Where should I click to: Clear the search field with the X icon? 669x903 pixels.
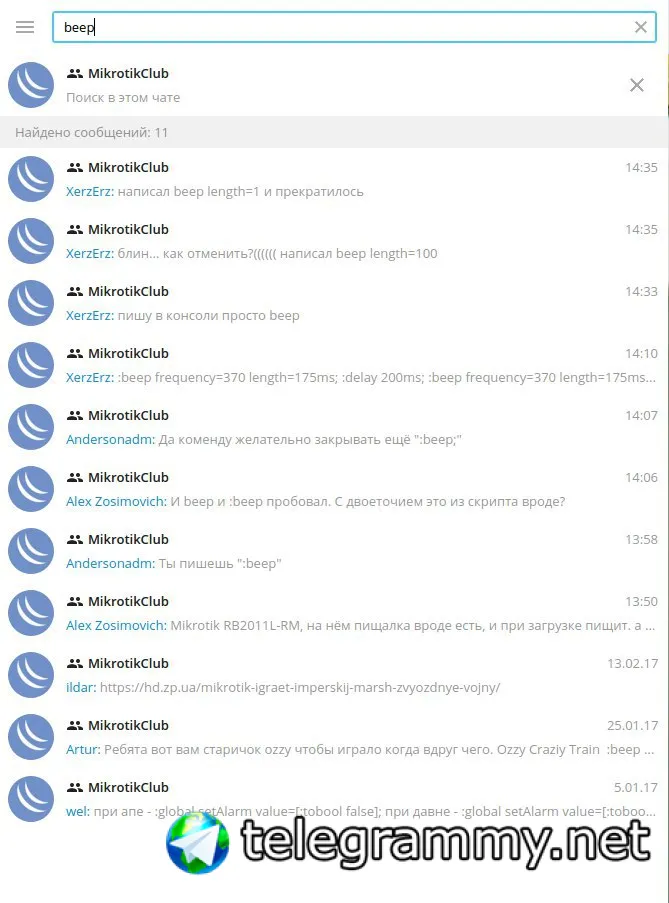[x=640, y=27]
